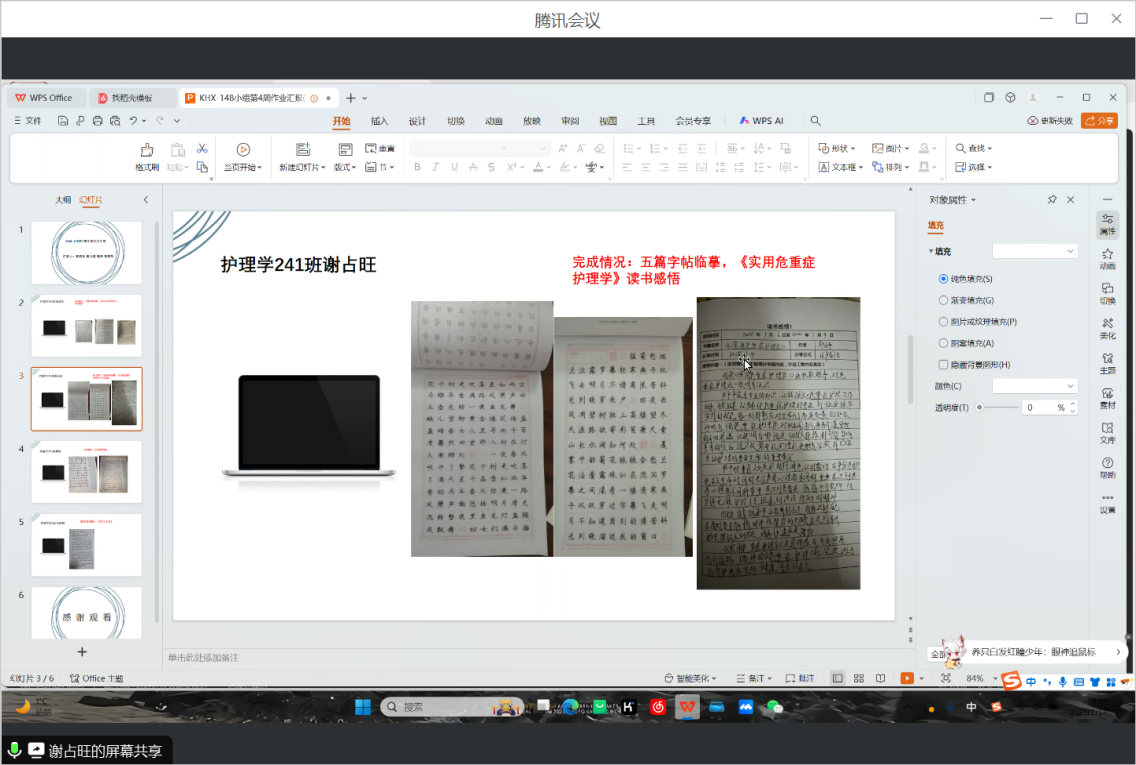Click the Format Painter (格式刷) icon
This screenshot has width=1136, height=765.
[147, 150]
